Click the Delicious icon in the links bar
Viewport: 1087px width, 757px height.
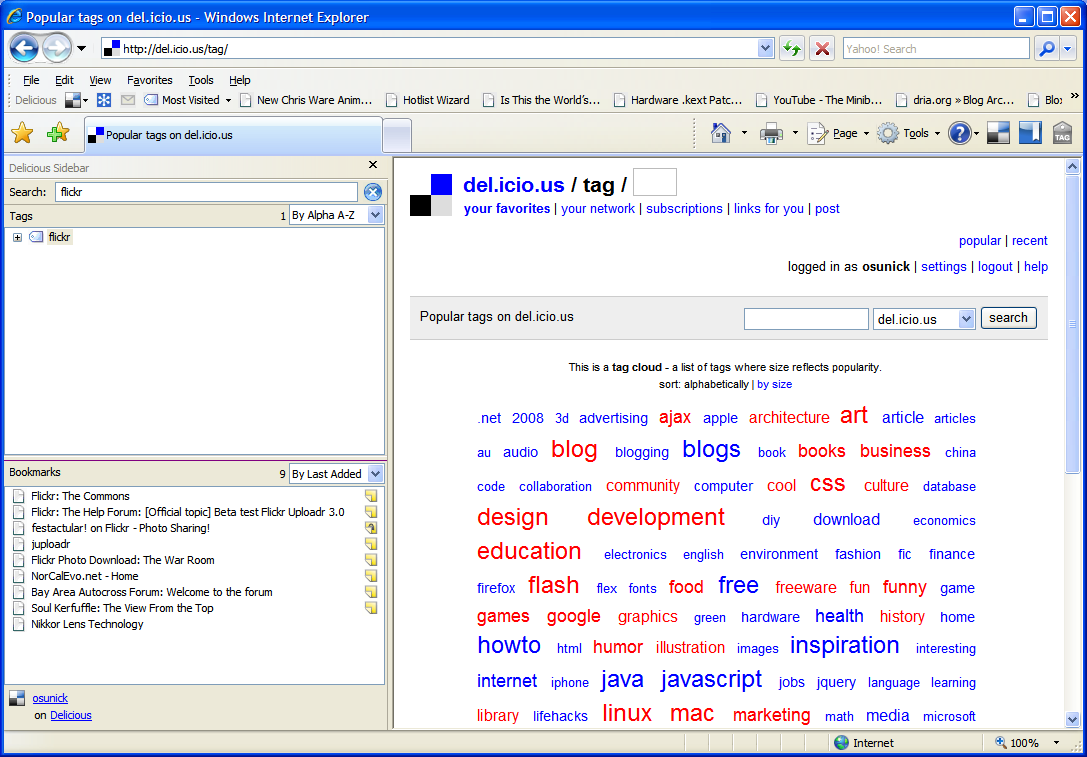[73, 101]
